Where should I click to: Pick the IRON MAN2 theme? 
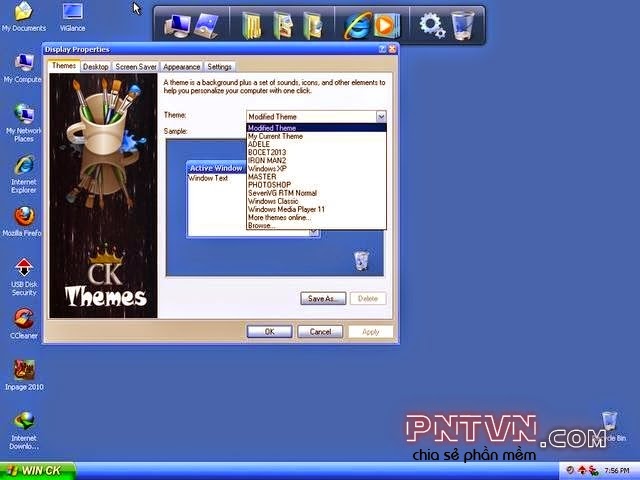click(x=316, y=160)
